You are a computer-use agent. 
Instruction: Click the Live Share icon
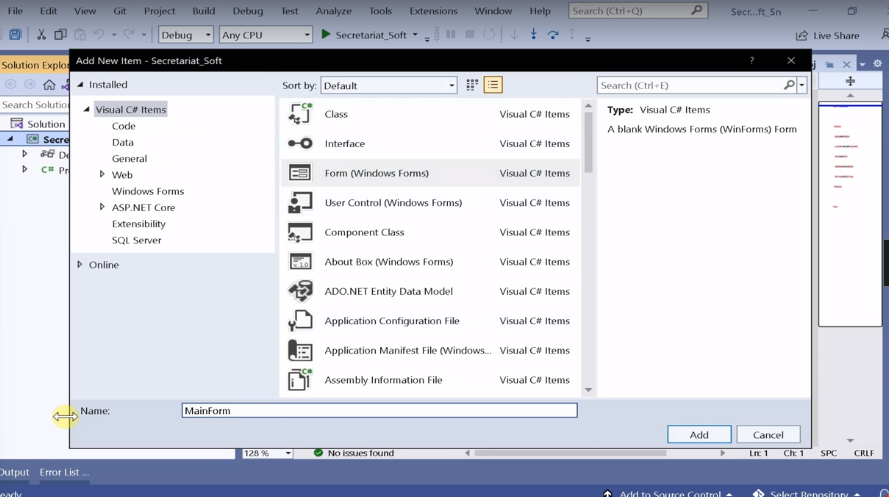[x=801, y=36]
